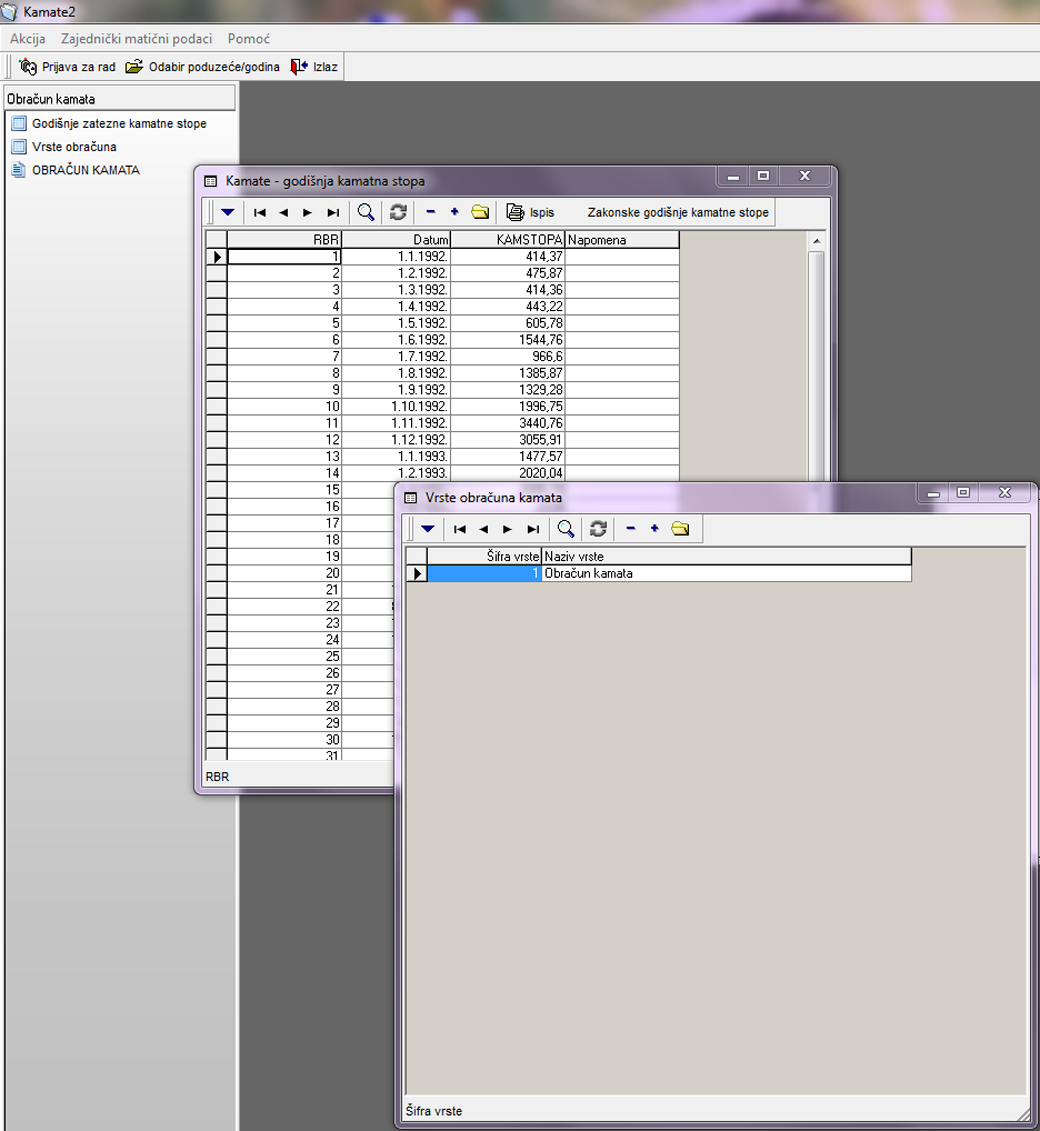Screen dimensions: 1040x1131
Task: Go to next record in Vrste obračuna window
Action: (507, 529)
